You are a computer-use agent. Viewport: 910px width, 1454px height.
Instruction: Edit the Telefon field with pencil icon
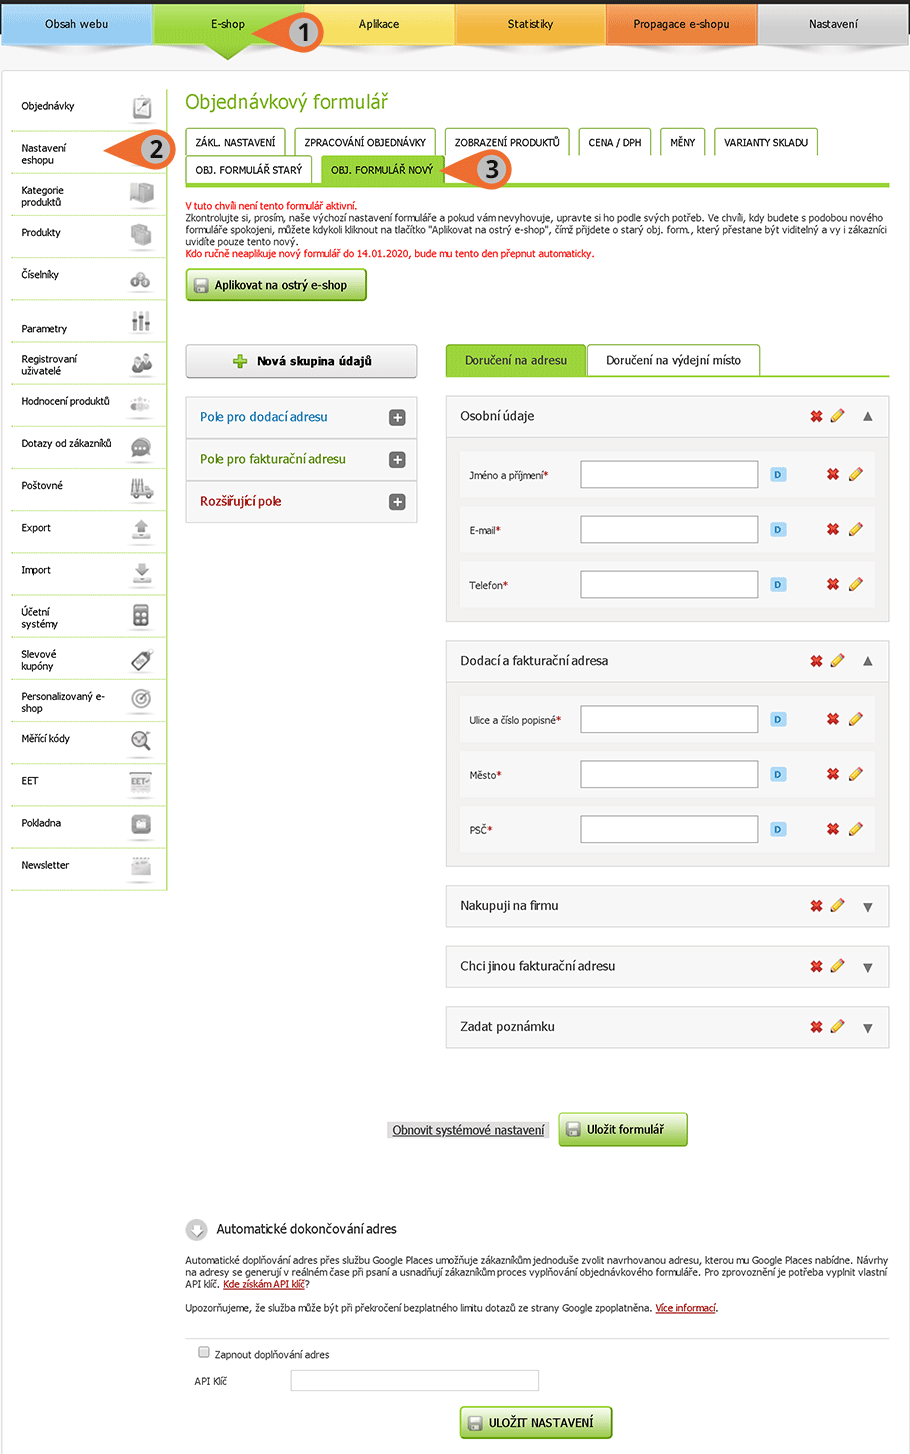coord(856,584)
